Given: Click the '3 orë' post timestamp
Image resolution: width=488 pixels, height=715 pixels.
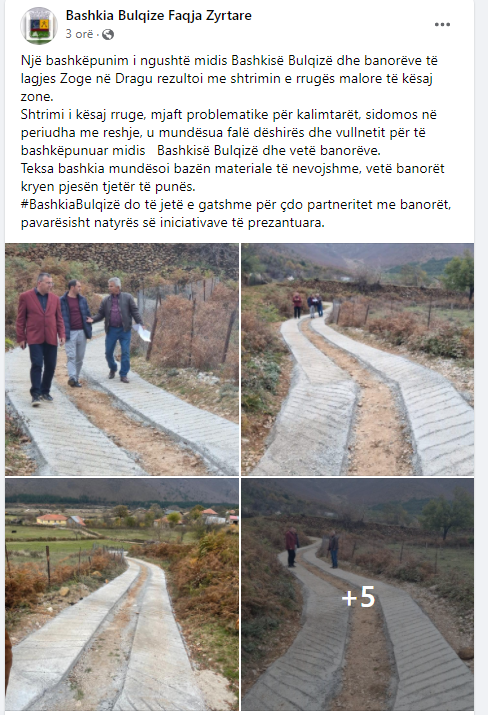Looking at the screenshot, I should coord(79,34).
